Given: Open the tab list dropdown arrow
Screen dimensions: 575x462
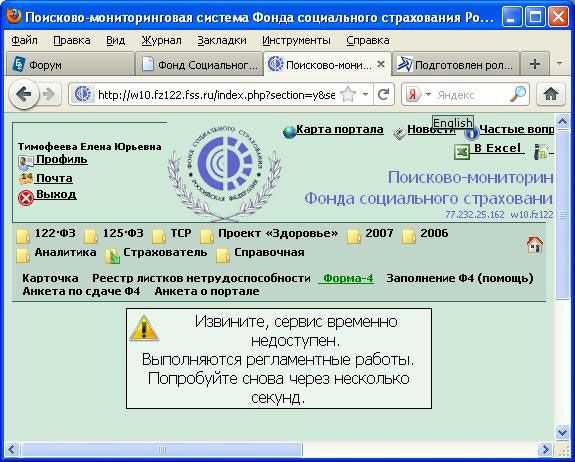Looking at the screenshot, I should (x=559, y=63).
